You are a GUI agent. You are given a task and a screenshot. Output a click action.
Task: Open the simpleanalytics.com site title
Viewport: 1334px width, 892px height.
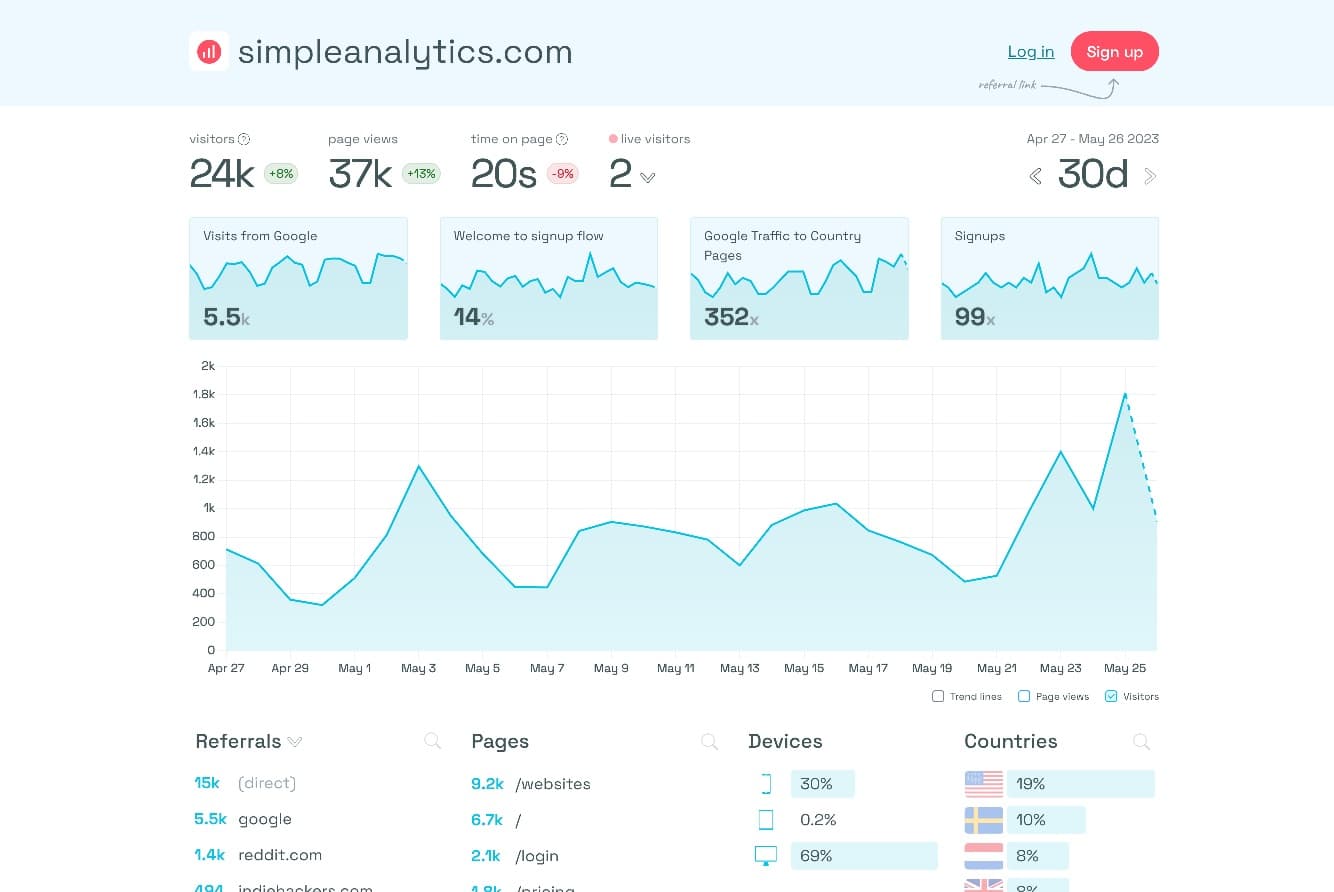[405, 52]
